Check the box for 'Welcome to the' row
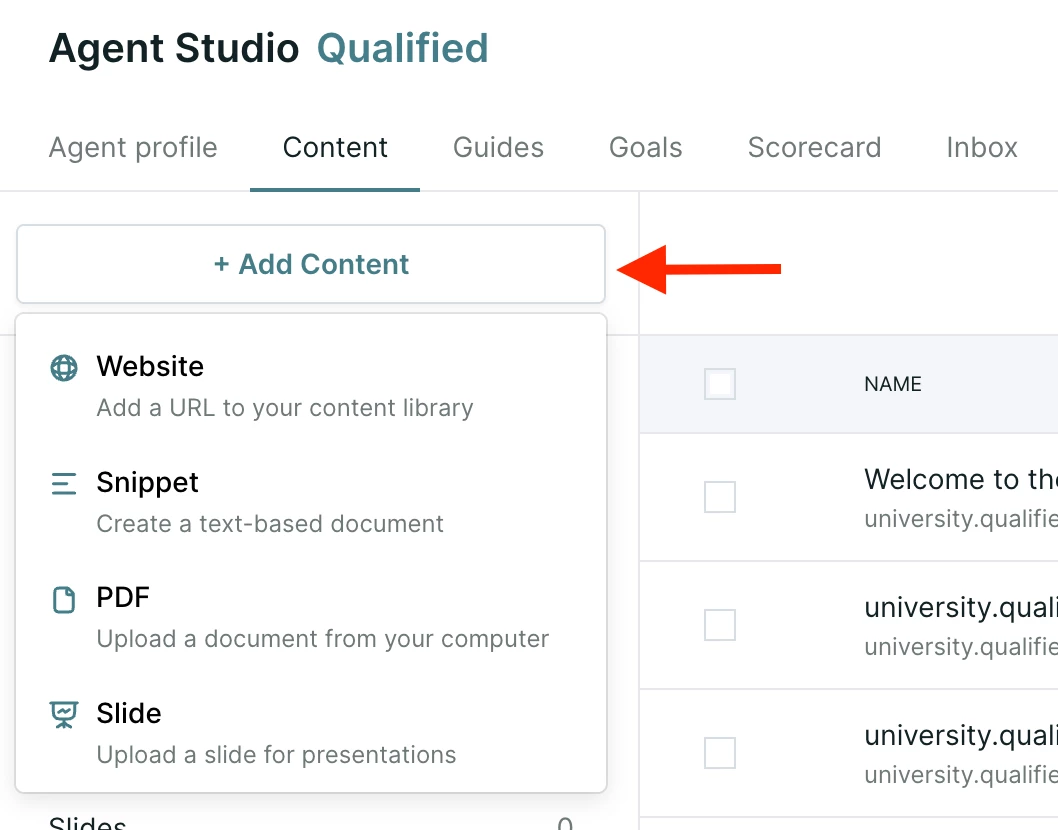Image resolution: width=1058 pixels, height=830 pixels. [x=720, y=497]
